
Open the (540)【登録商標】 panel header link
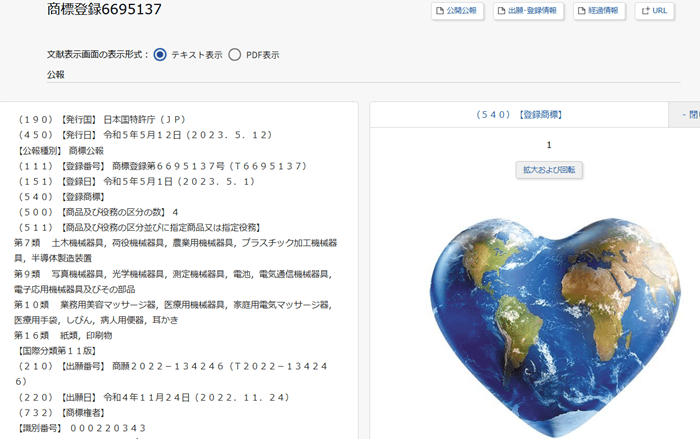(519, 115)
